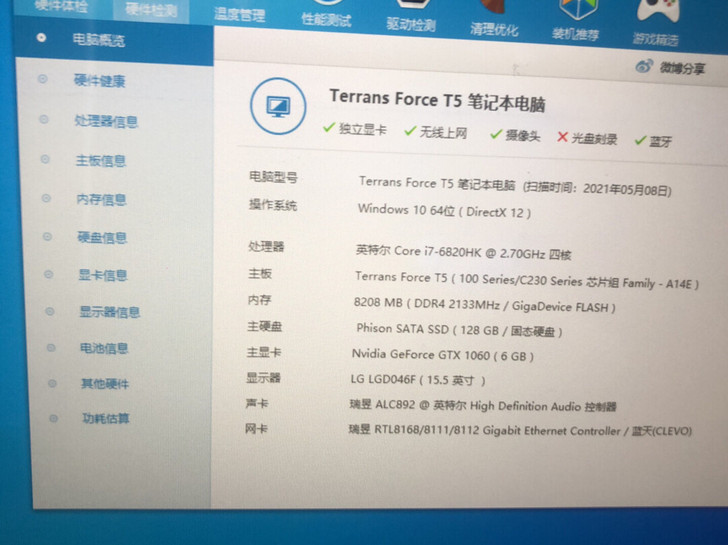This screenshot has width=728, height=545.
Task: Open 功耗估算 in the sidebar
Action: point(106,418)
